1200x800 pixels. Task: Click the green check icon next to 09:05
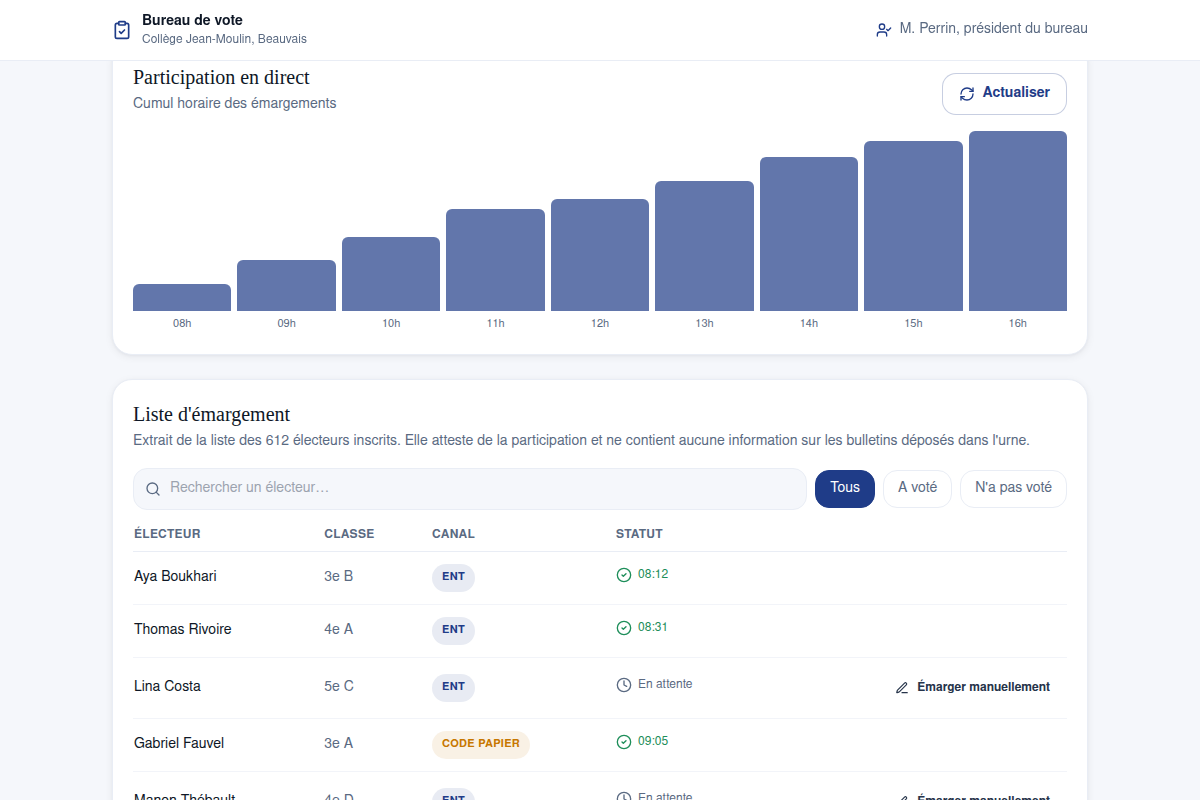(x=624, y=742)
